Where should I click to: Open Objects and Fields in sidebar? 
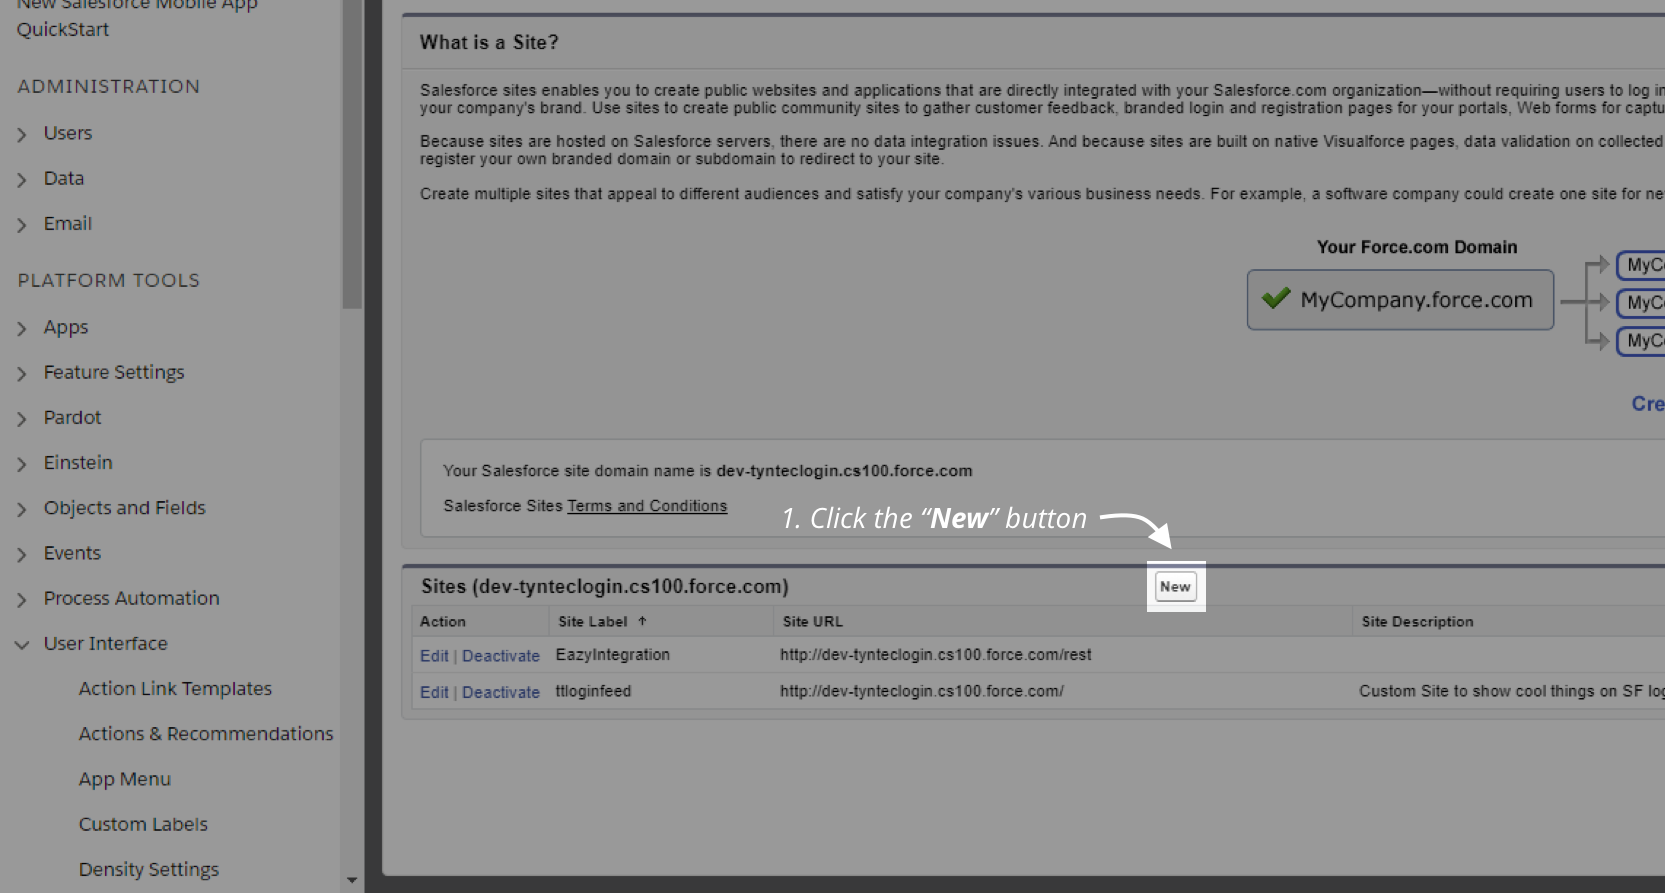coord(125,507)
